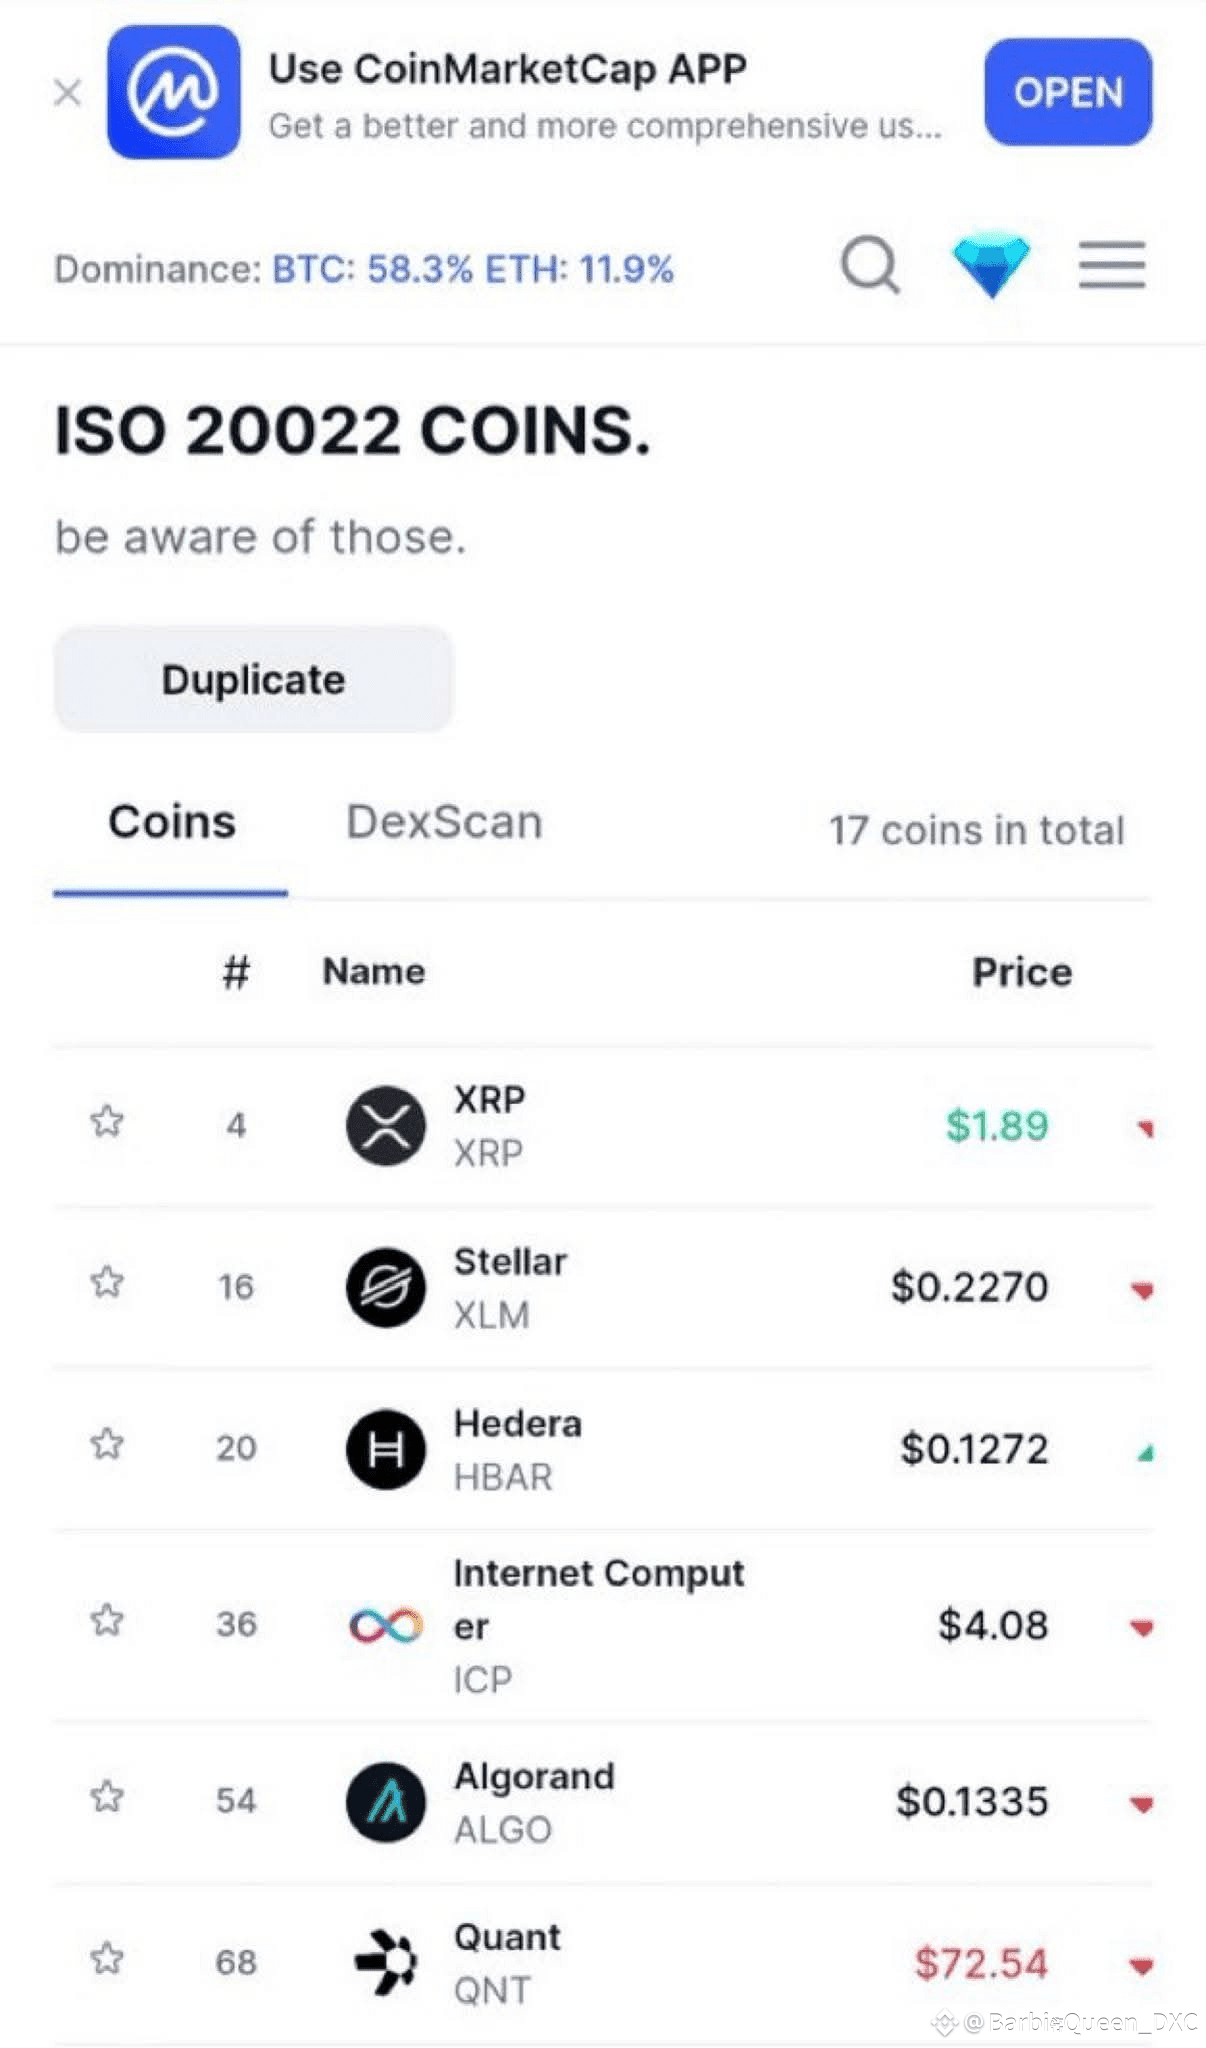The image size is (1206, 2048).
Task: Click the Hedera HBAR logo icon
Action: [x=386, y=1449]
